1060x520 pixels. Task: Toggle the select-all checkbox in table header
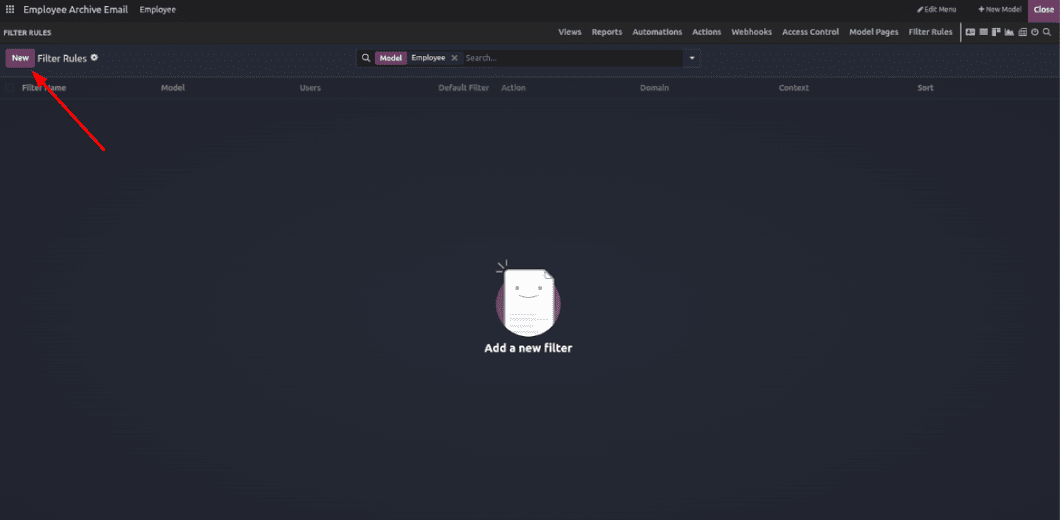(9, 88)
